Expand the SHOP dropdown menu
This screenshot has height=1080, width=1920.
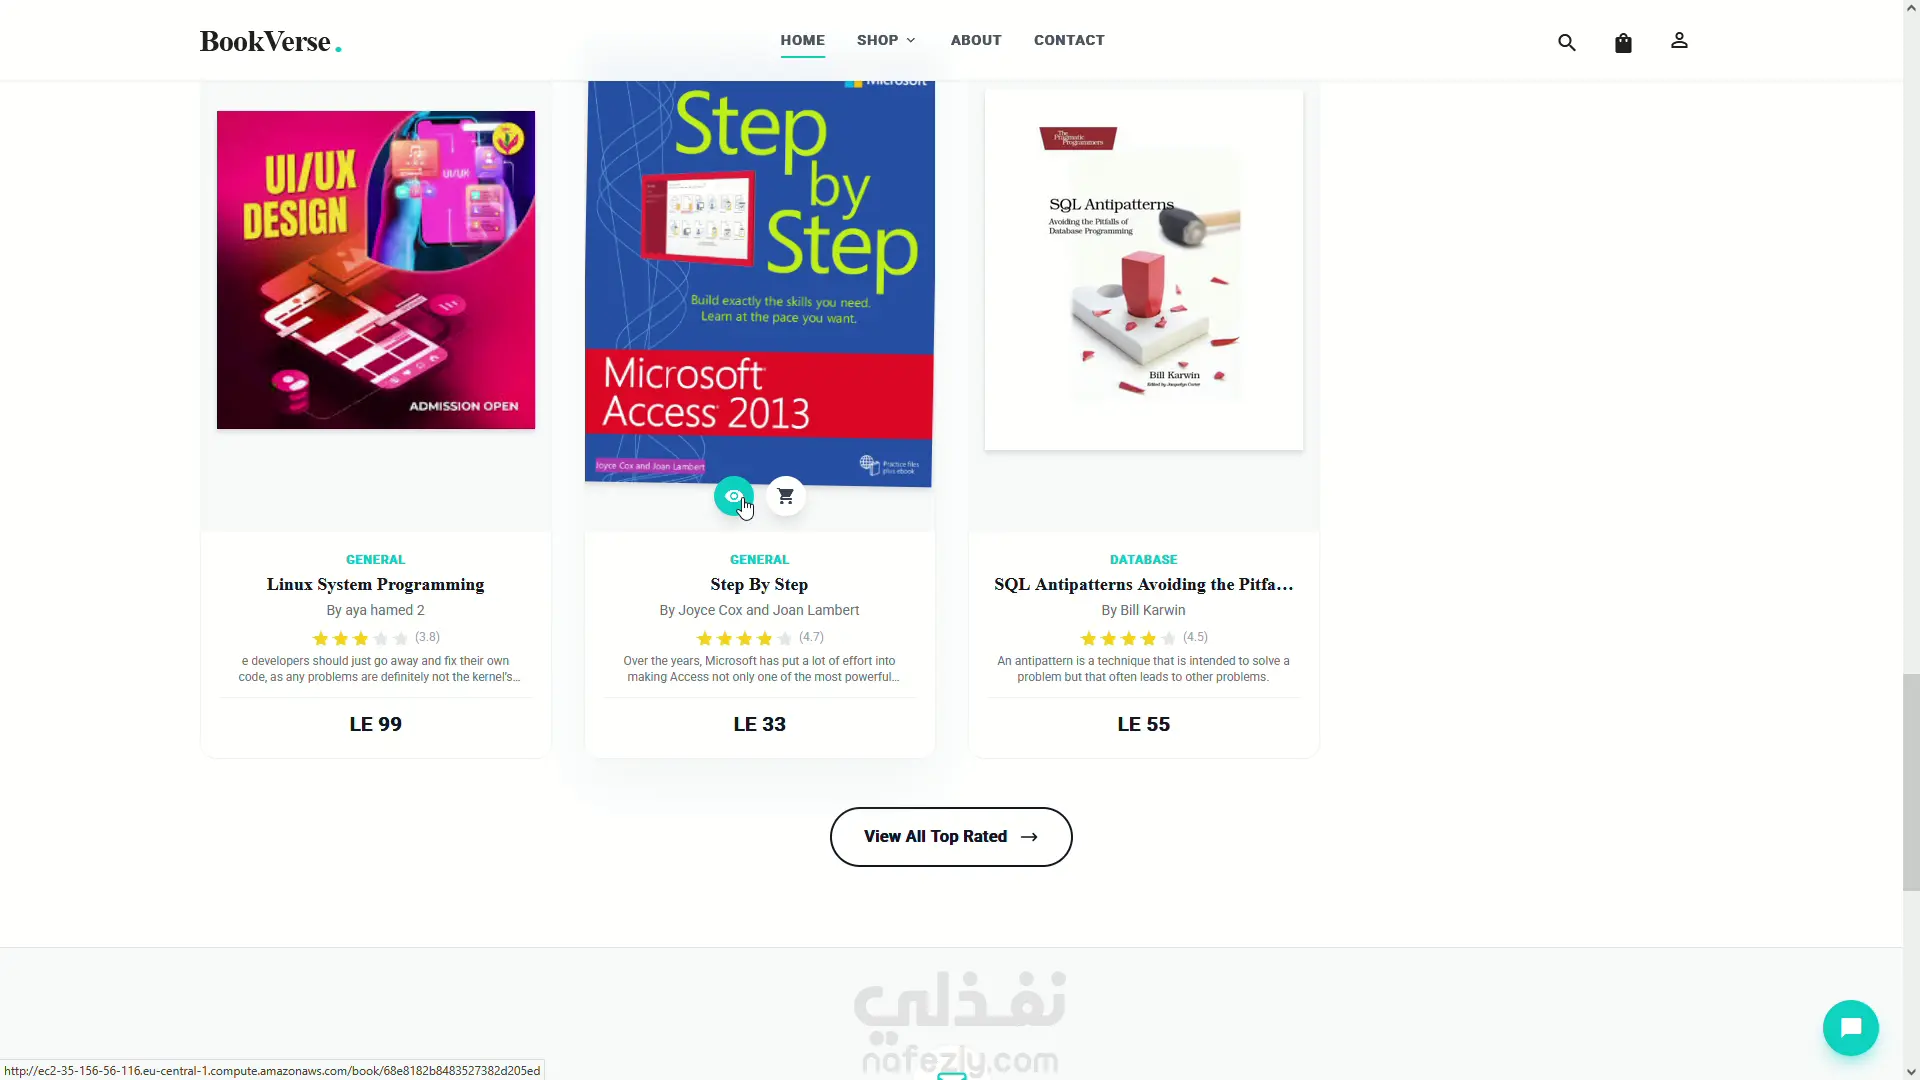(x=886, y=40)
